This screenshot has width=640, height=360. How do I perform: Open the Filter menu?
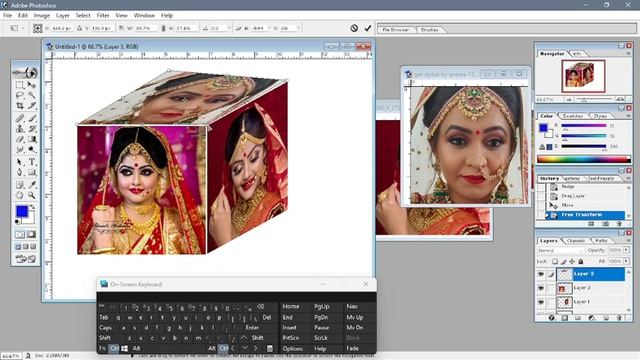[x=103, y=16]
